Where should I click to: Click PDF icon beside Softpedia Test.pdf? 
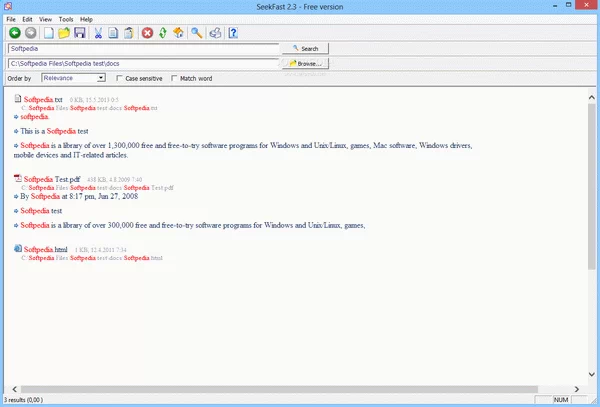coord(18,178)
